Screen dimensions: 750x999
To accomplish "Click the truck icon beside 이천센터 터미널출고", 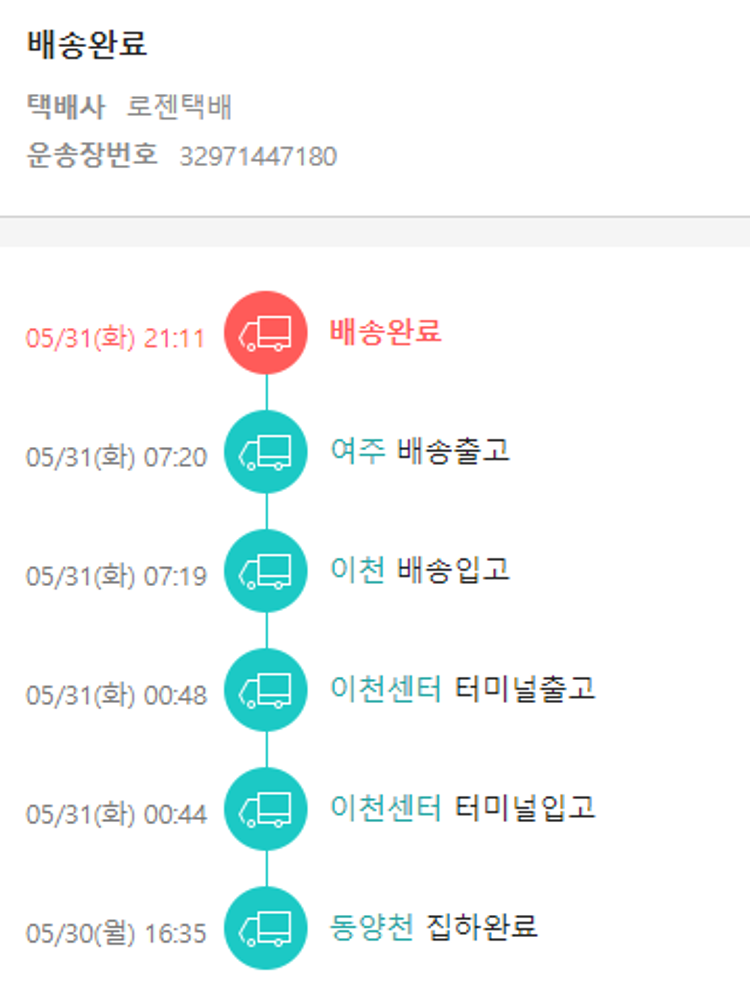I will [x=266, y=690].
